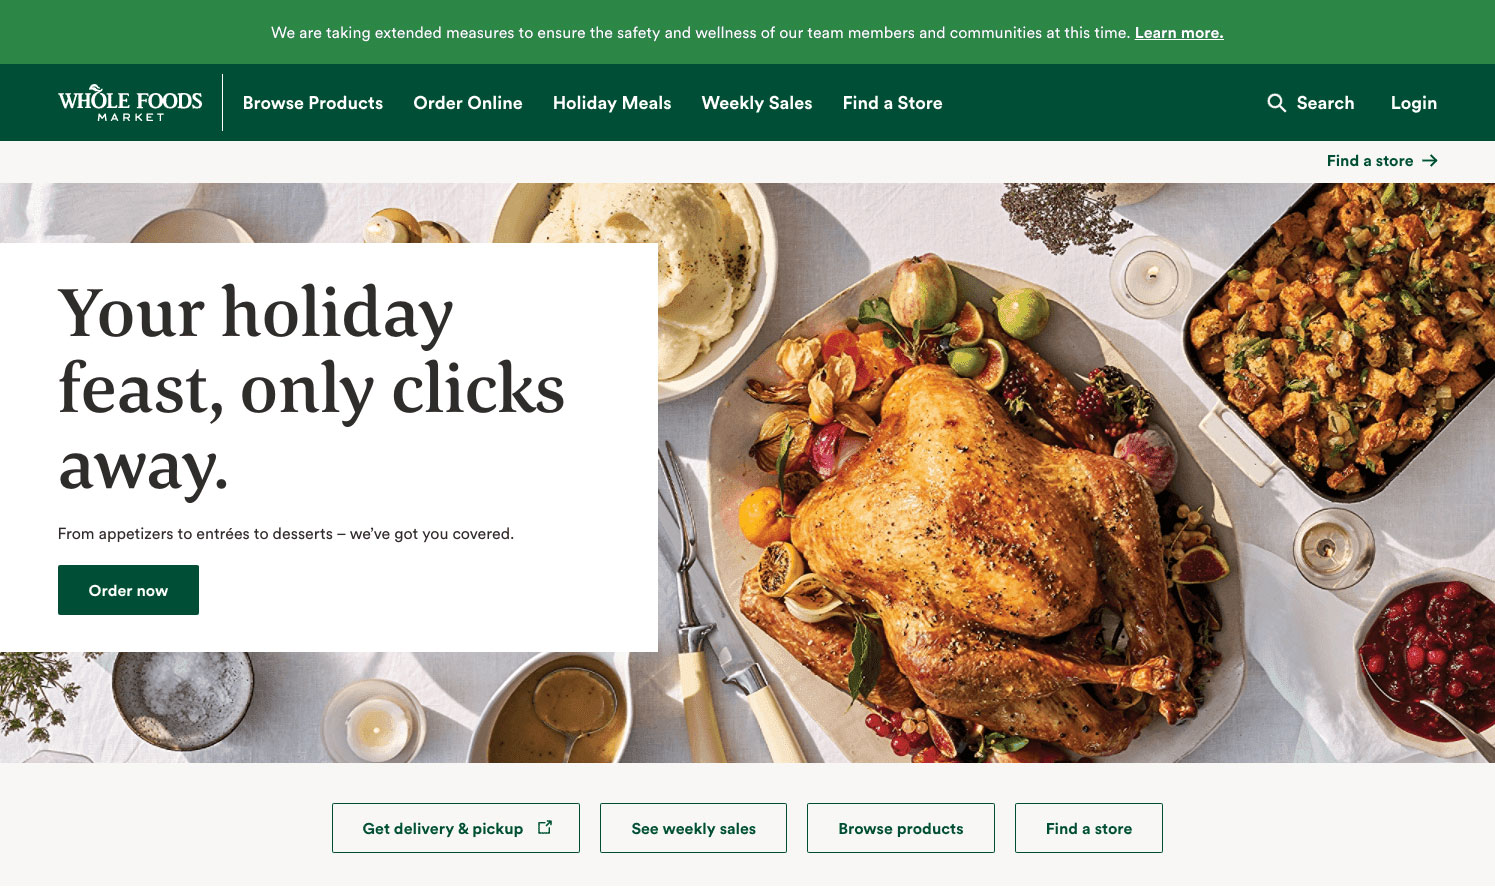This screenshot has width=1495, height=890.
Task: Click the arrow next to Find a store
Action: click(x=1430, y=161)
